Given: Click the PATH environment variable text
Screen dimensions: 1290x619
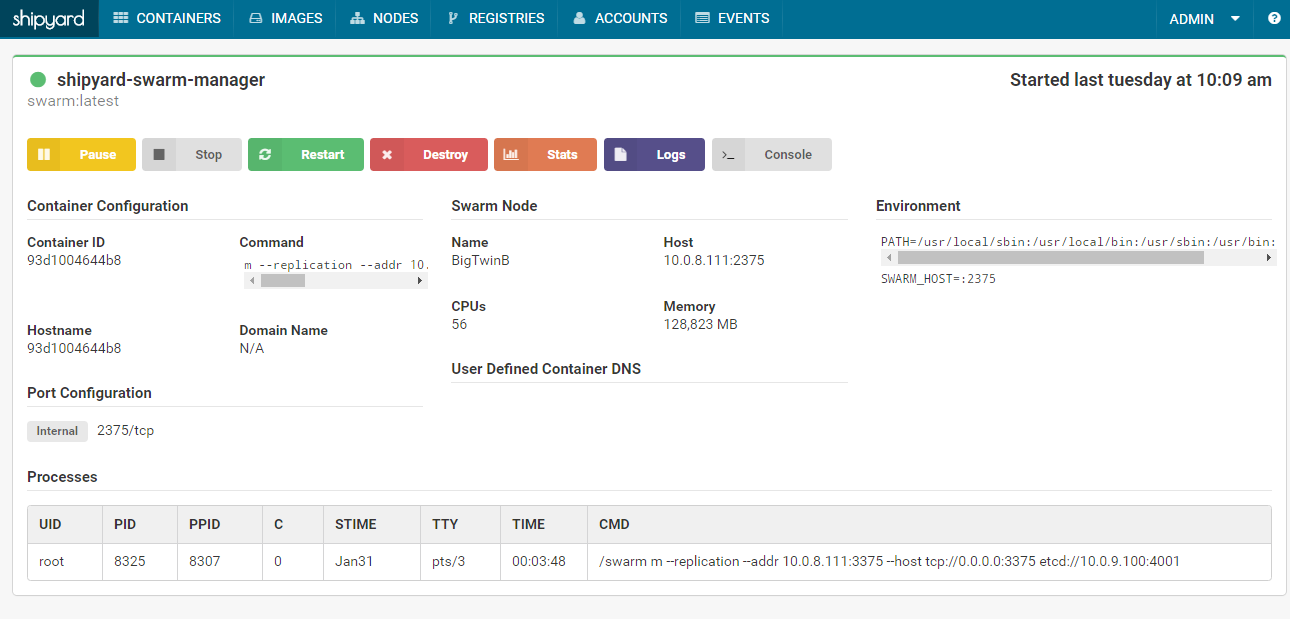Looking at the screenshot, I should 1077,242.
